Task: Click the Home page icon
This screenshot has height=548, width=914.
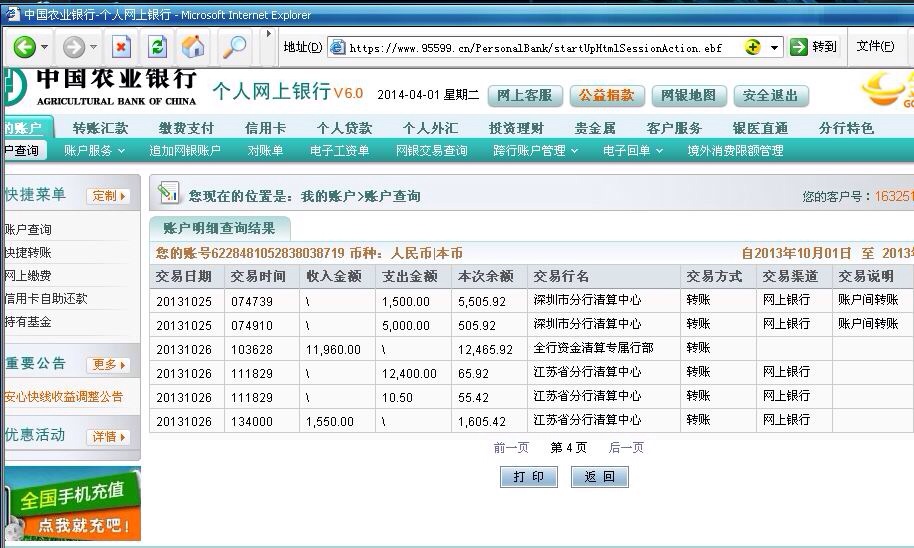Action: tap(193, 47)
